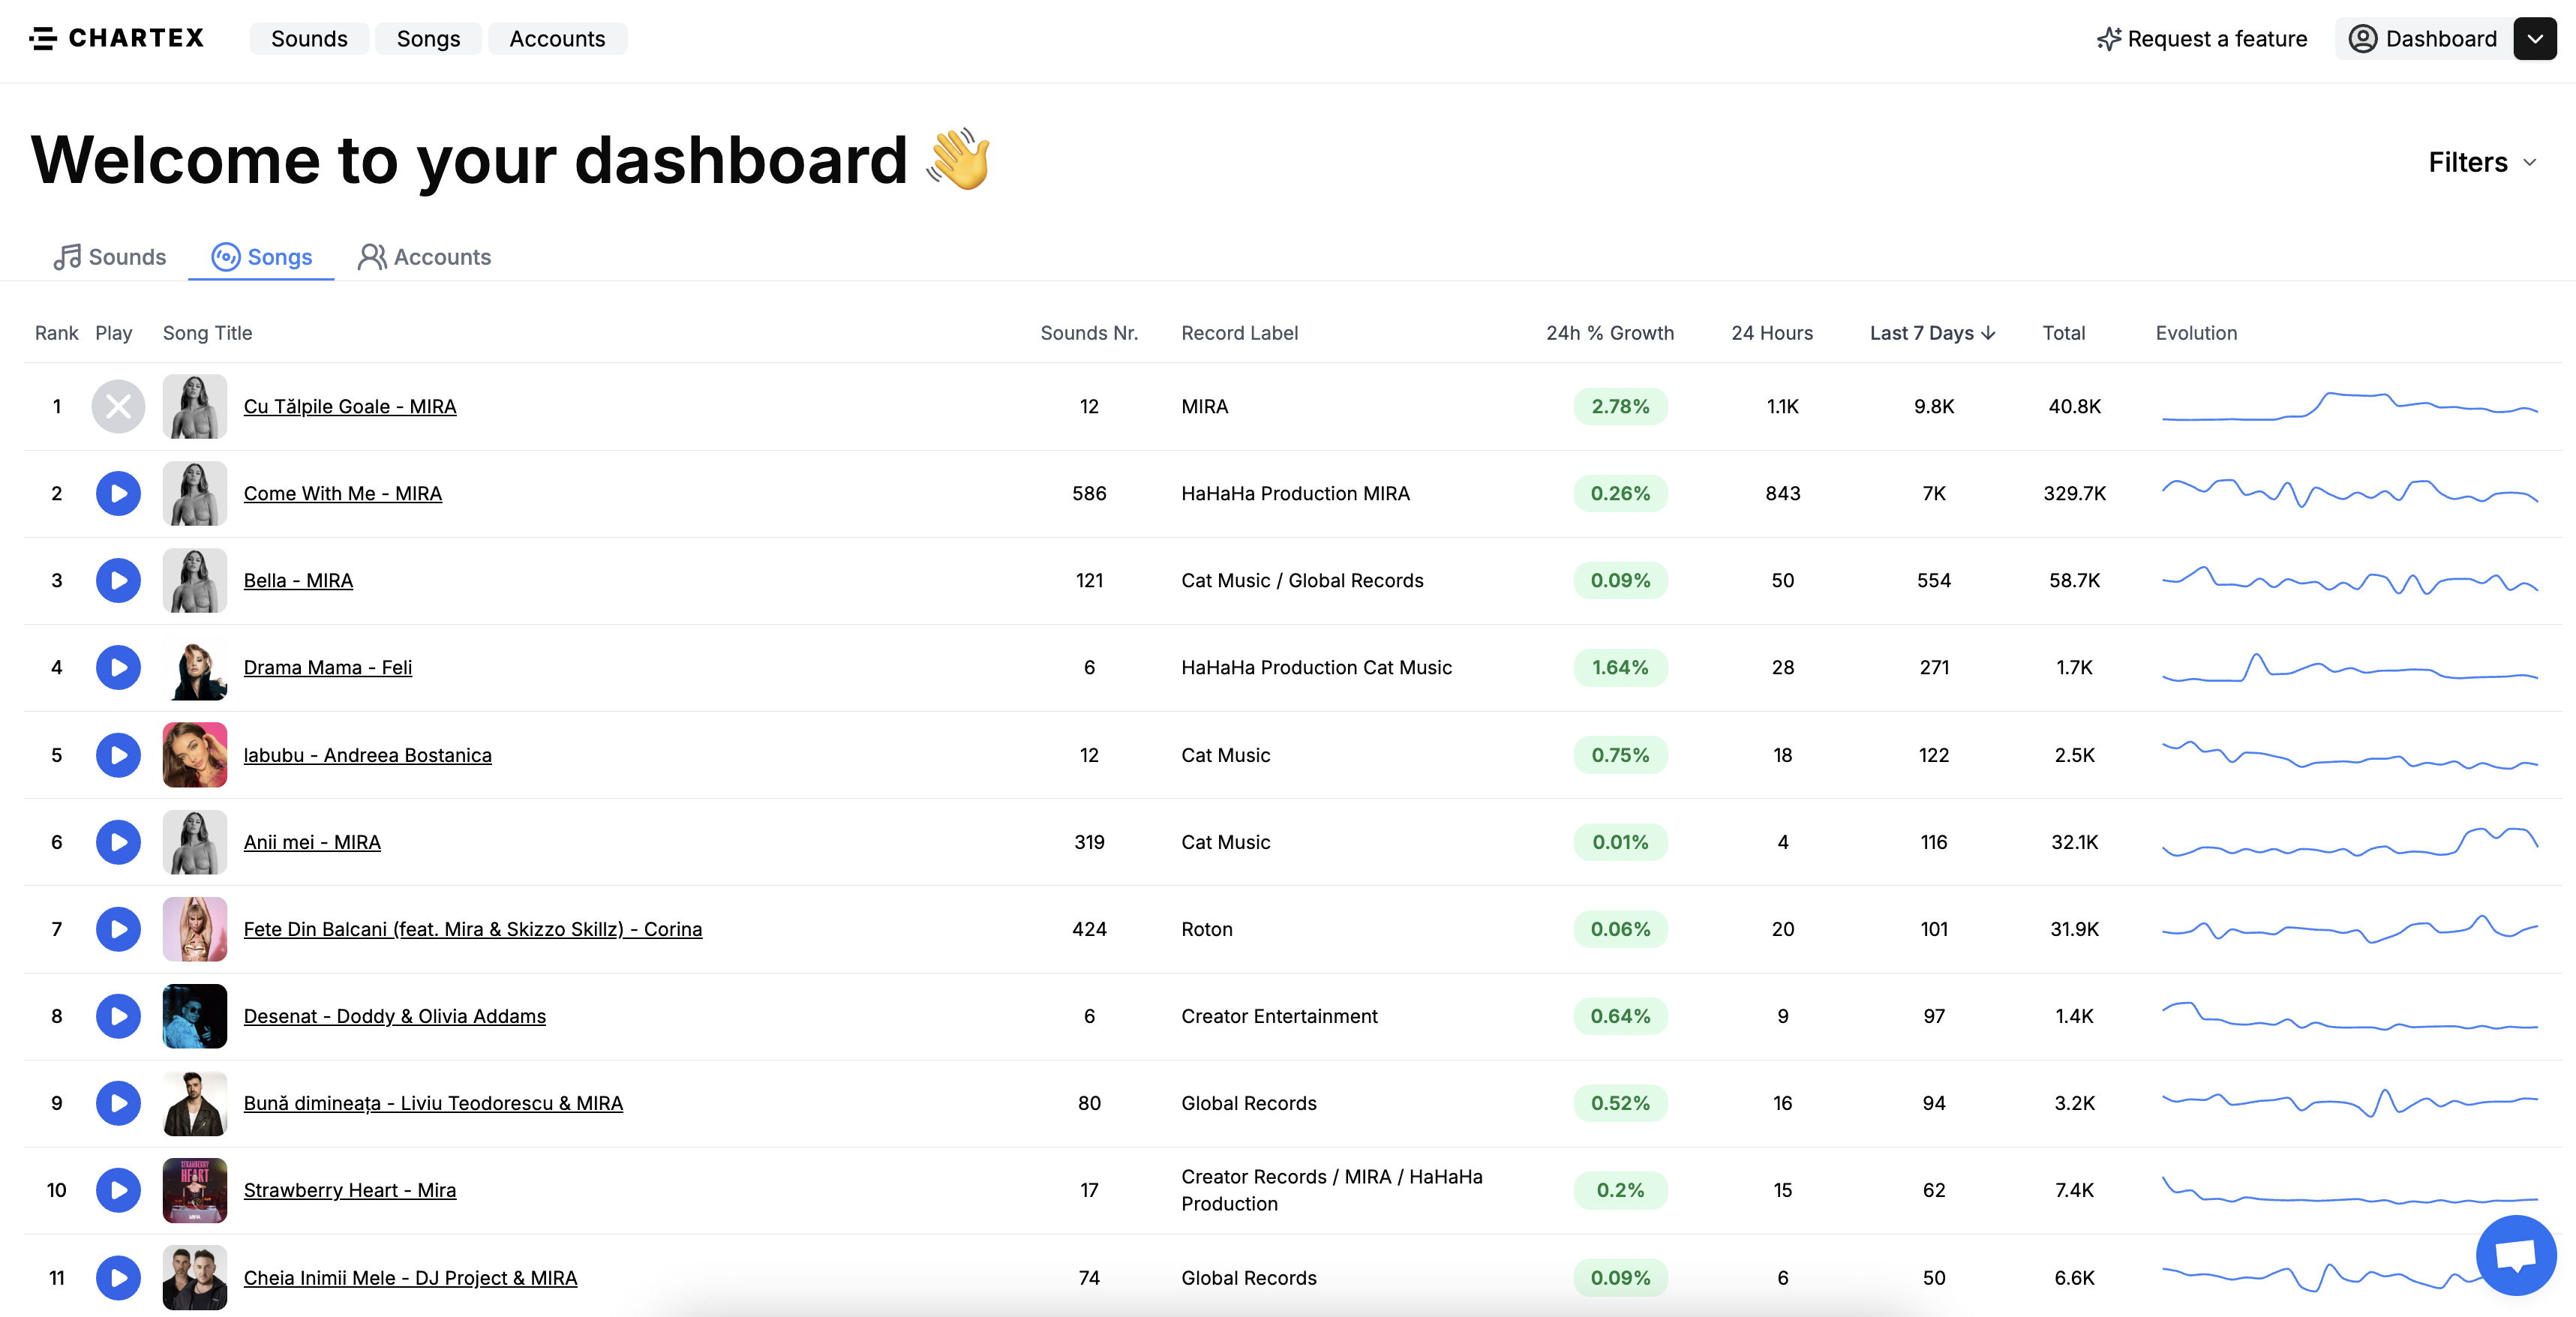Play Strawberry Heart - Mira
Viewport: 2576px width, 1317px height.
(118, 1190)
